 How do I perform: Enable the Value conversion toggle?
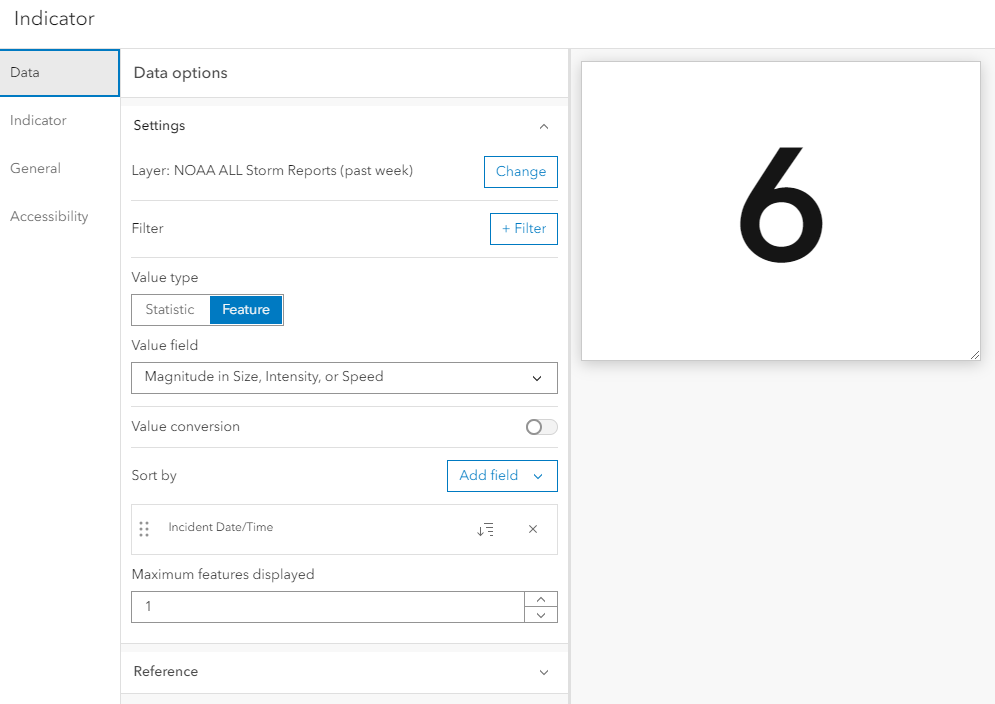(x=540, y=426)
